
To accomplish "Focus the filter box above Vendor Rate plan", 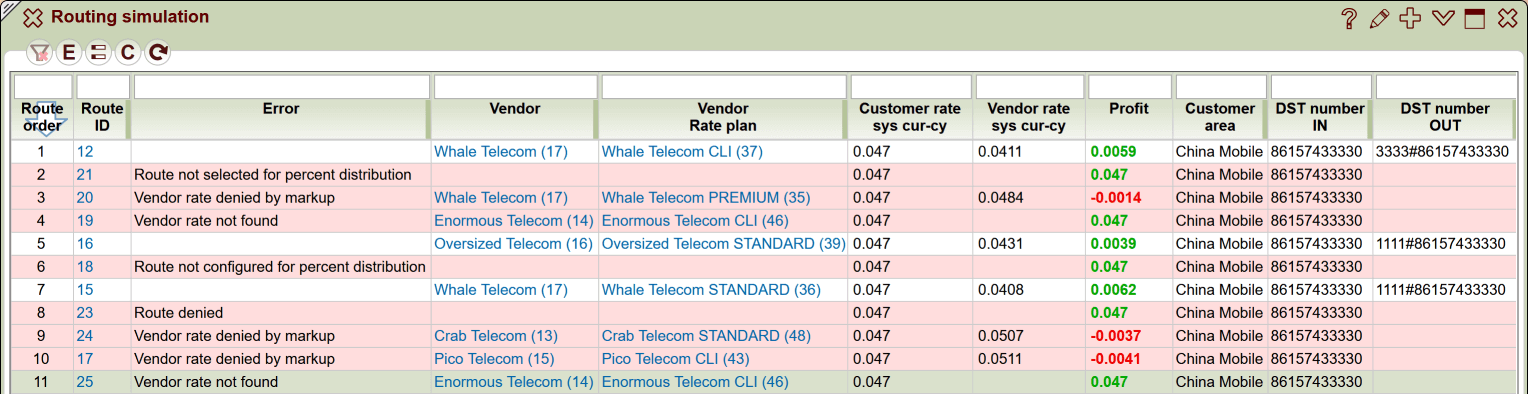I will pos(724,87).
